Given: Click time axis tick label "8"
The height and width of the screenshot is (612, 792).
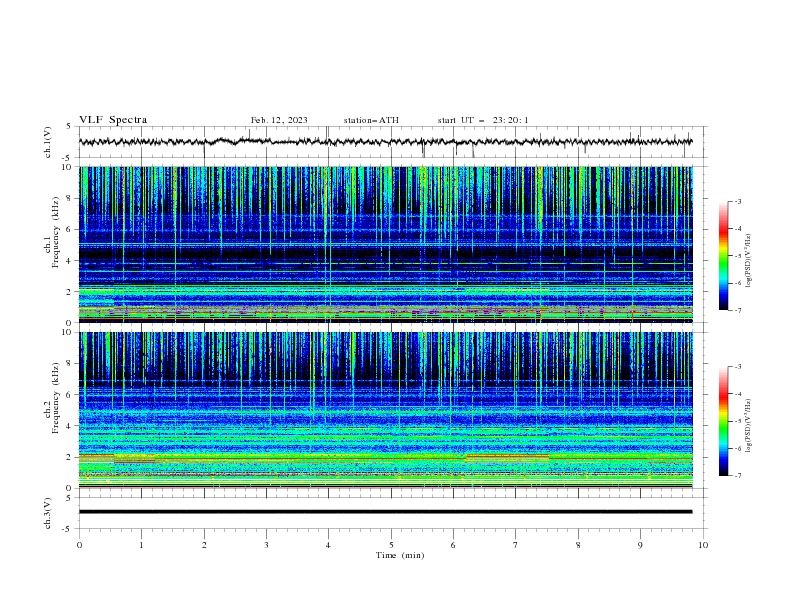Looking at the screenshot, I should [578, 545].
